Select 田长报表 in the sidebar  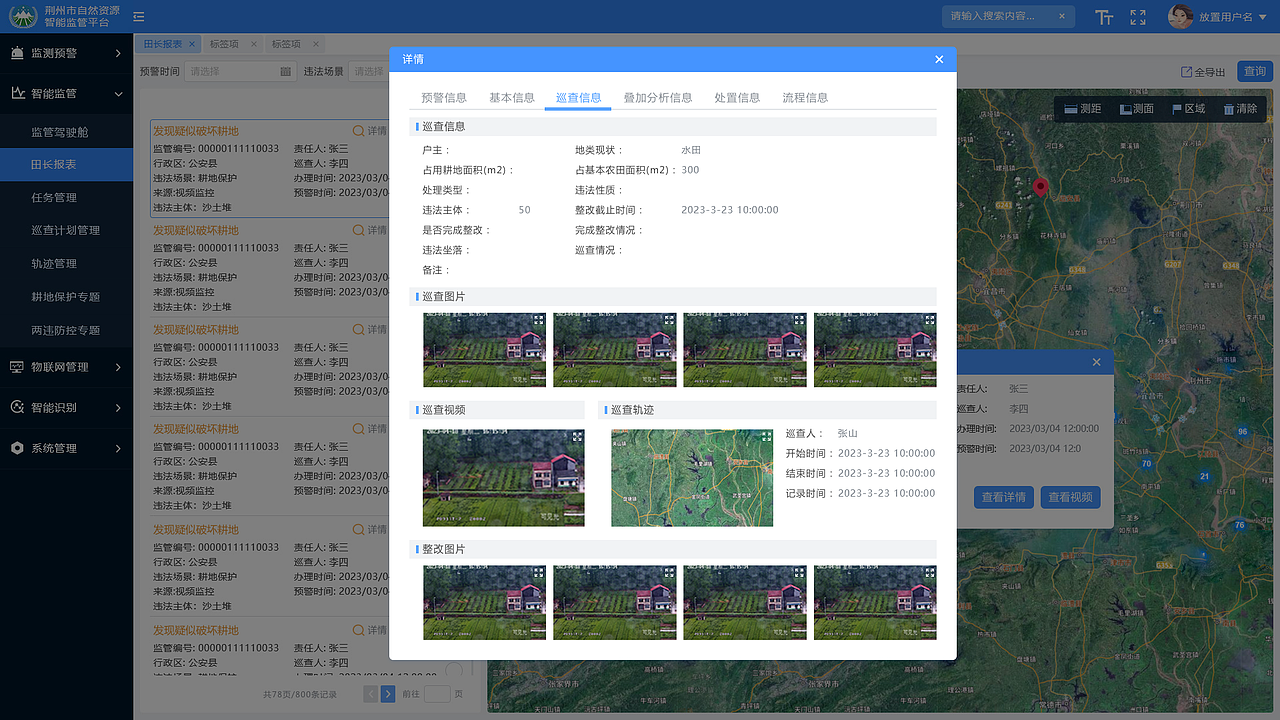[66, 165]
